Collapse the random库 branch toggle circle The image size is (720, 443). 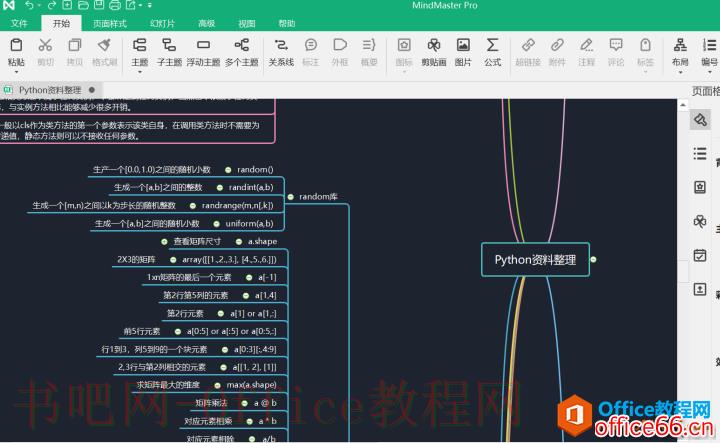(x=291, y=197)
